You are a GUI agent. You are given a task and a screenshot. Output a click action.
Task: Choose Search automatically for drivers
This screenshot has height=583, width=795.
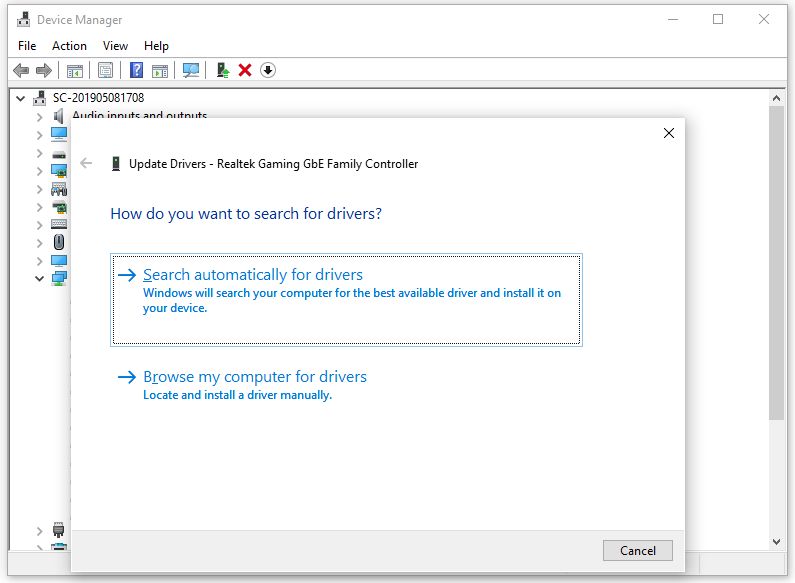(x=346, y=300)
